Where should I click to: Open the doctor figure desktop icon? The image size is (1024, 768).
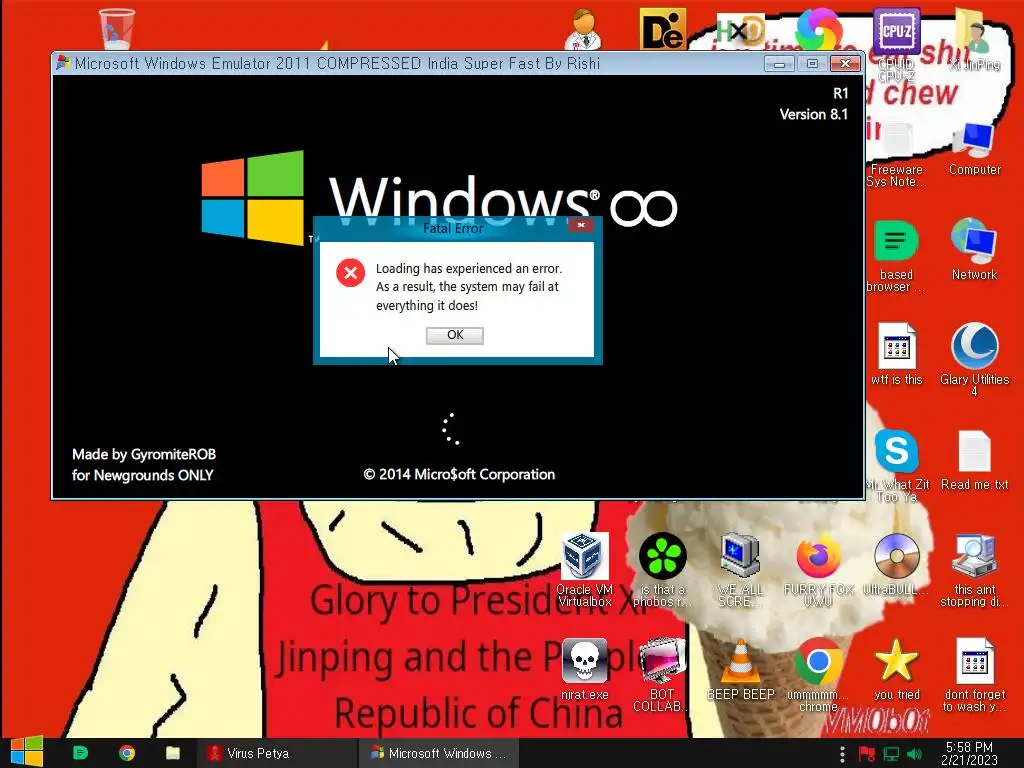point(583,29)
